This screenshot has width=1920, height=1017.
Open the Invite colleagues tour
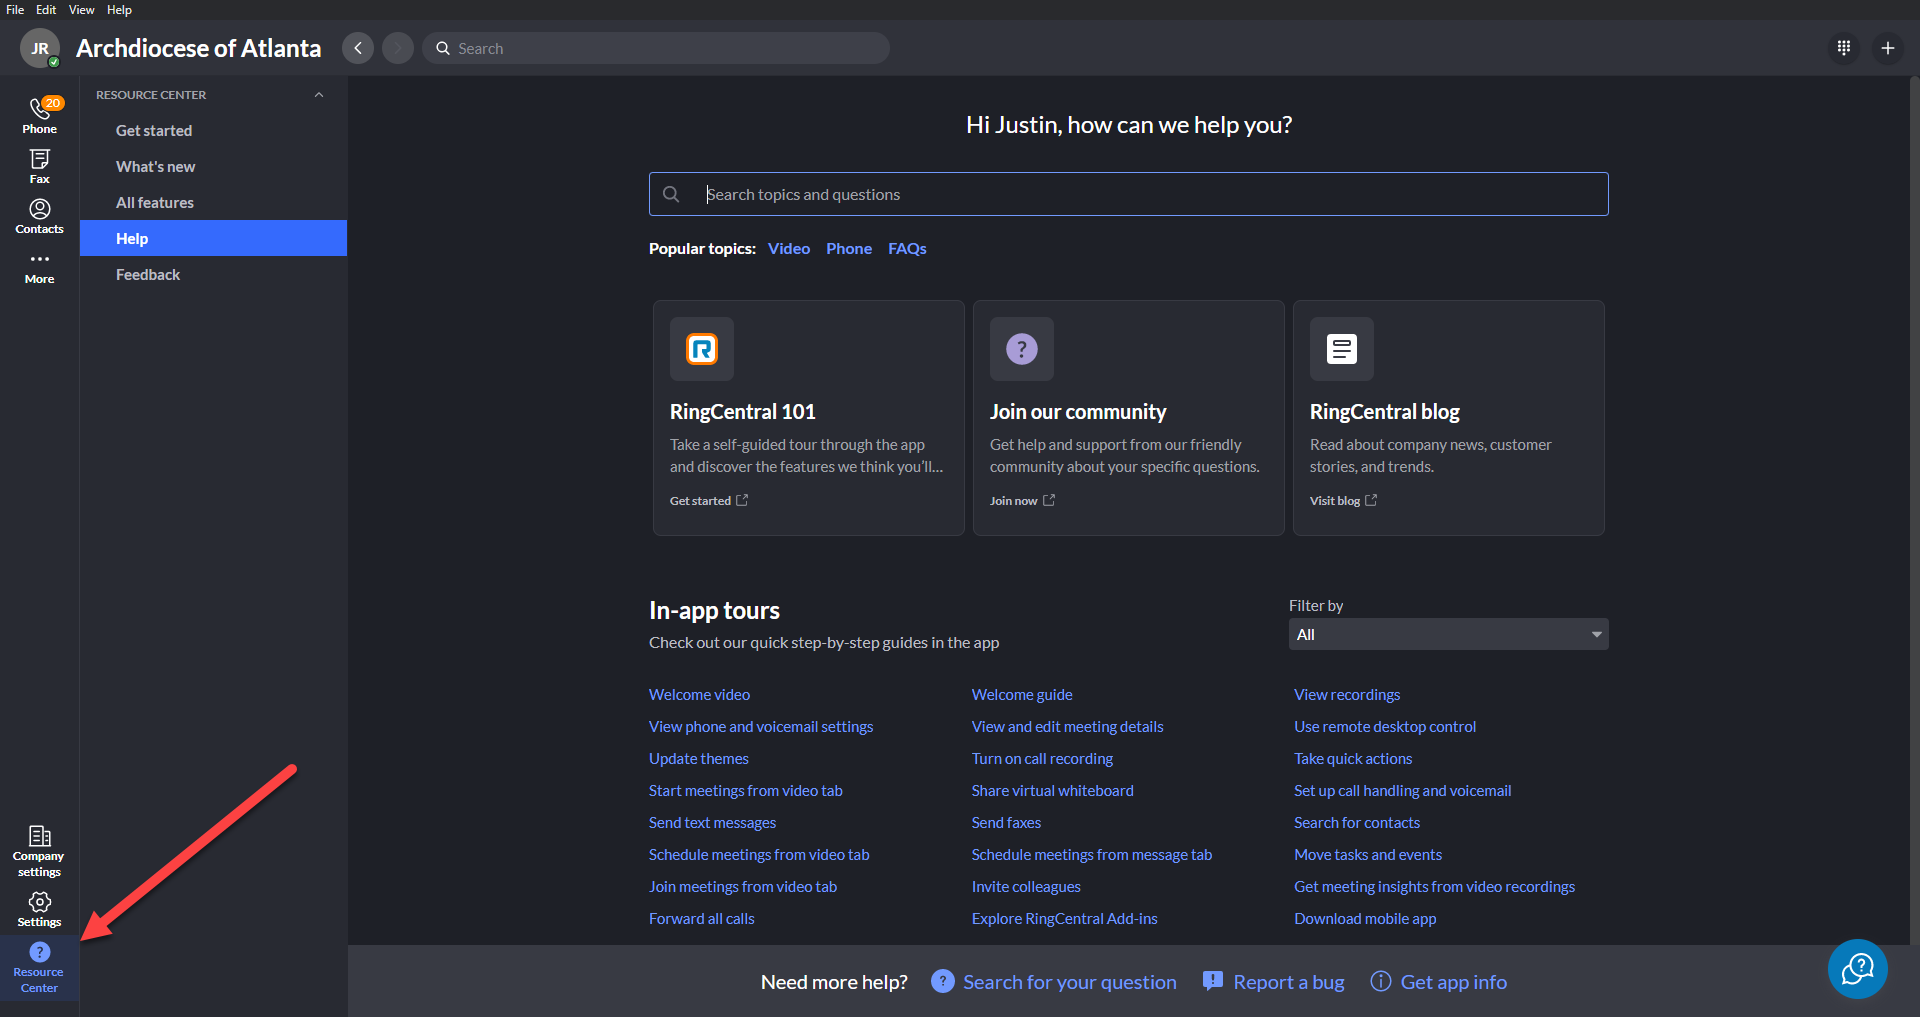(x=1026, y=886)
